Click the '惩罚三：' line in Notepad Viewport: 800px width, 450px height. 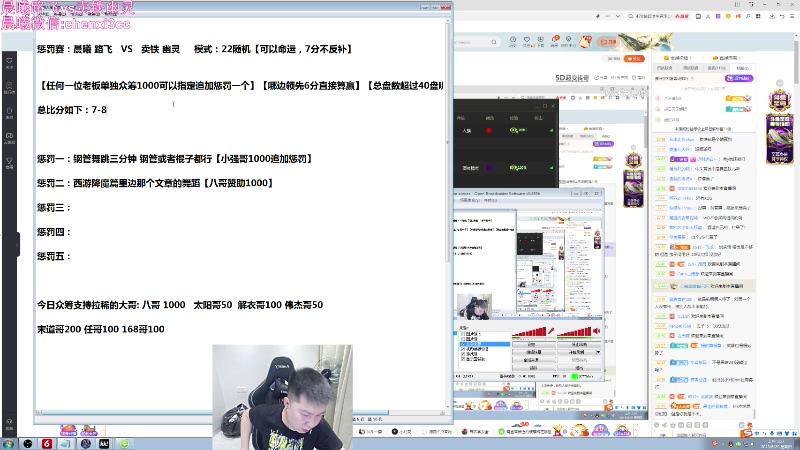pyautogui.click(x=54, y=208)
